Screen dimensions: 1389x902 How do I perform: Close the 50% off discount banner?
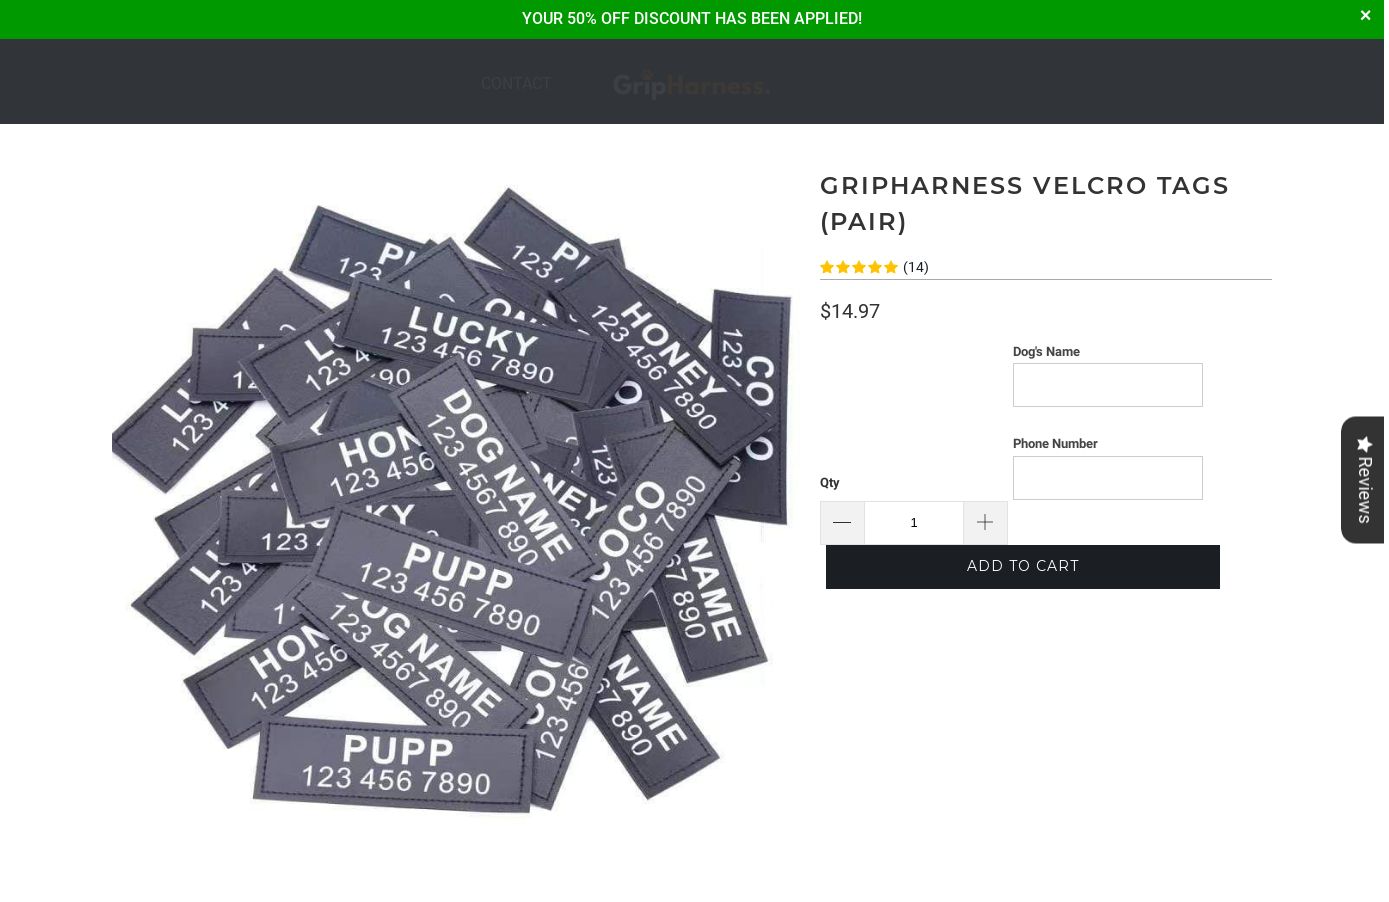coord(1365,16)
